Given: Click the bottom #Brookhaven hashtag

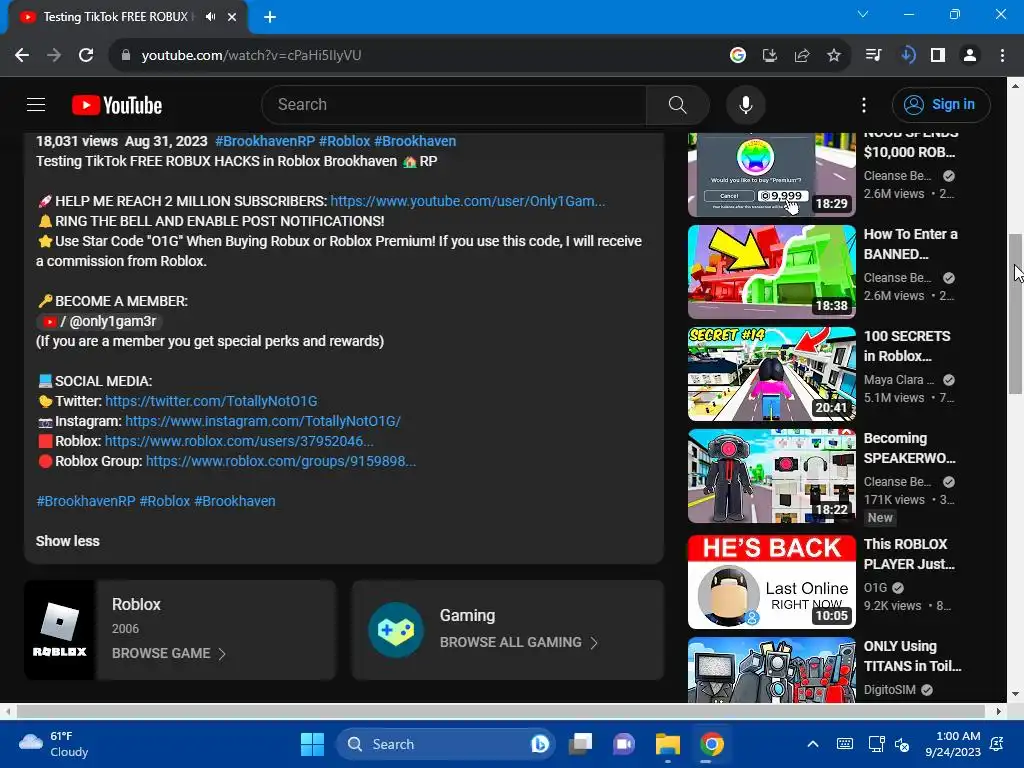Looking at the screenshot, I should tap(234, 501).
